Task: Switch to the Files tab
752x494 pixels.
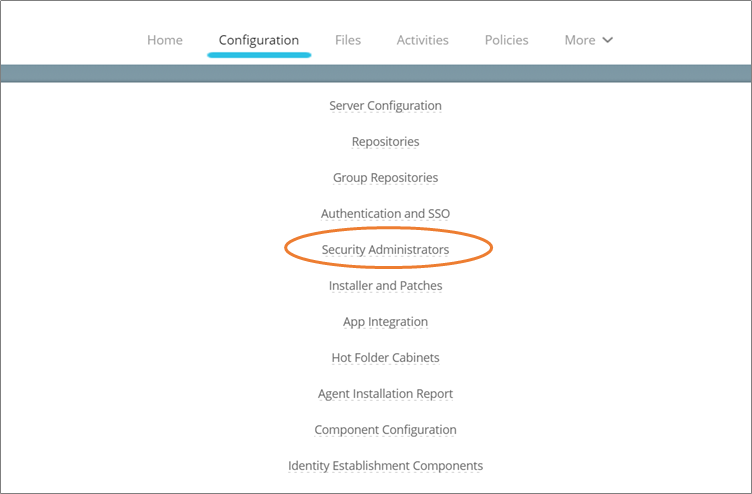Action: coord(348,40)
